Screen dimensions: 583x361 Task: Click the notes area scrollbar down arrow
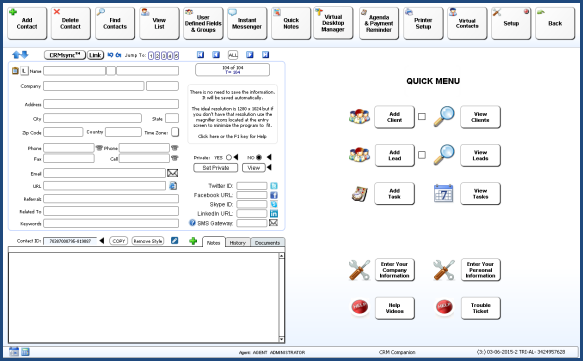tap(281, 339)
